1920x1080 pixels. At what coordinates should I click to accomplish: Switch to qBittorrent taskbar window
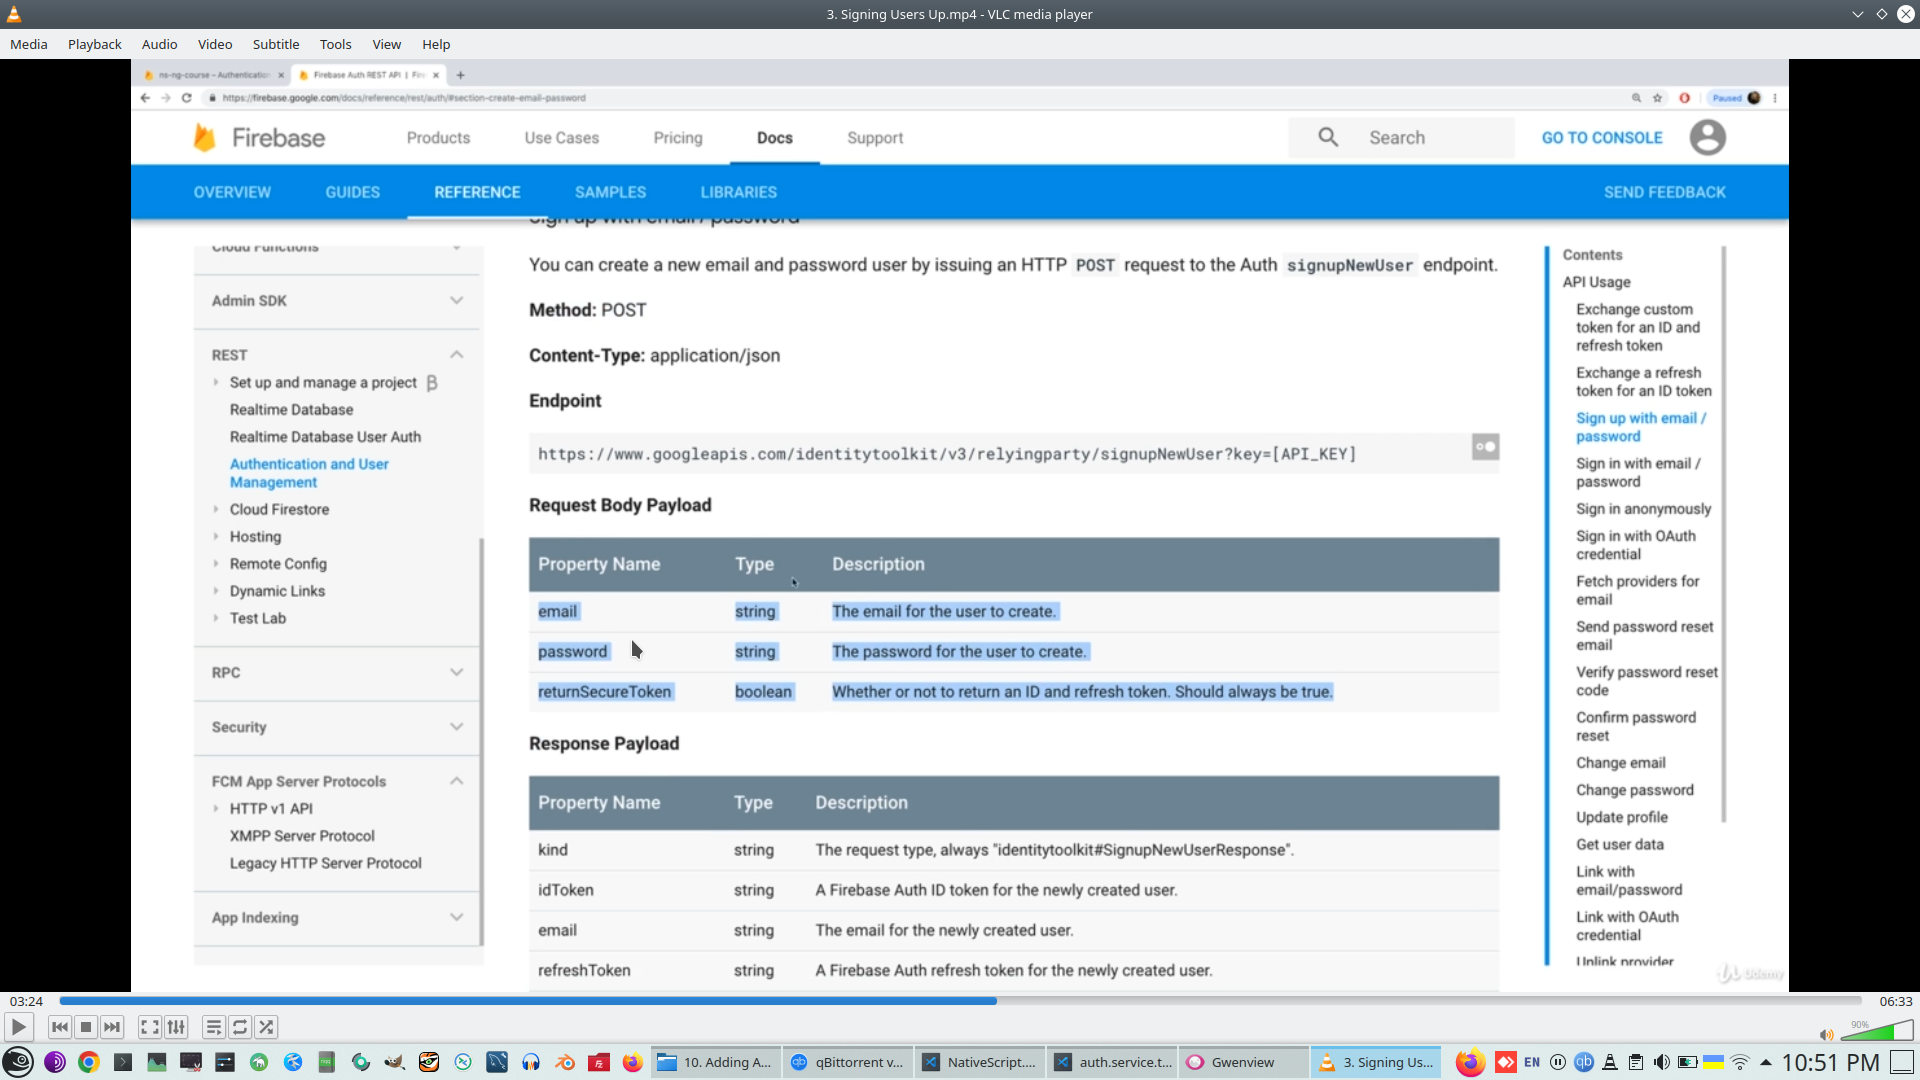point(848,1062)
